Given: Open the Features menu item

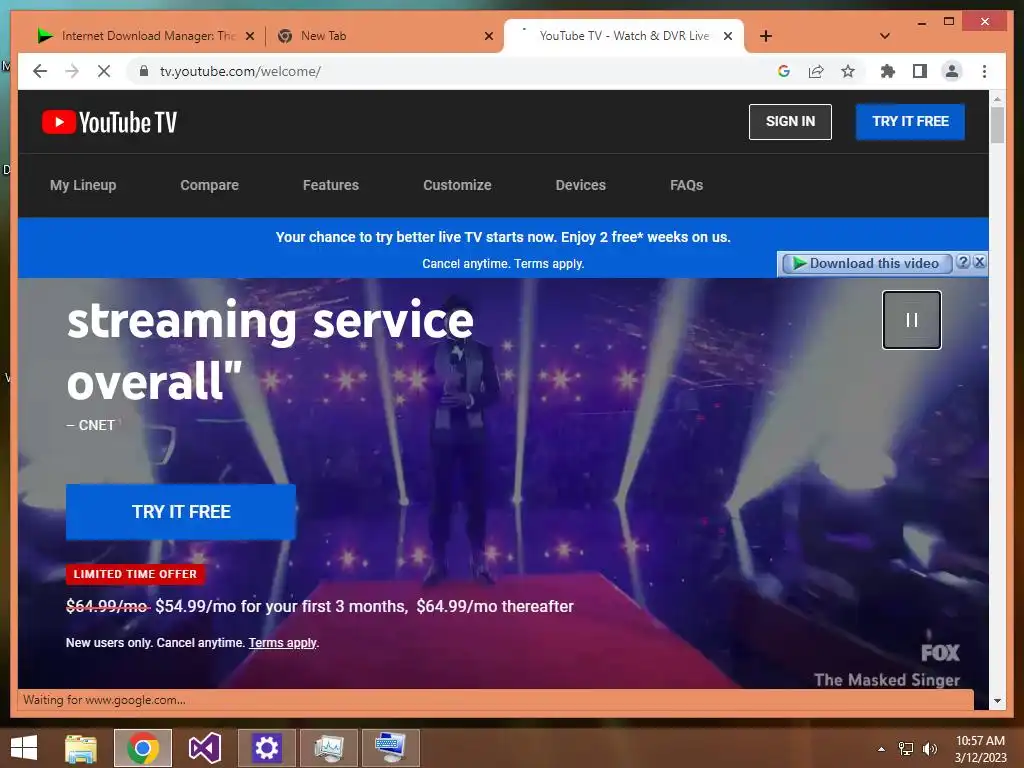Looking at the screenshot, I should click(x=330, y=185).
